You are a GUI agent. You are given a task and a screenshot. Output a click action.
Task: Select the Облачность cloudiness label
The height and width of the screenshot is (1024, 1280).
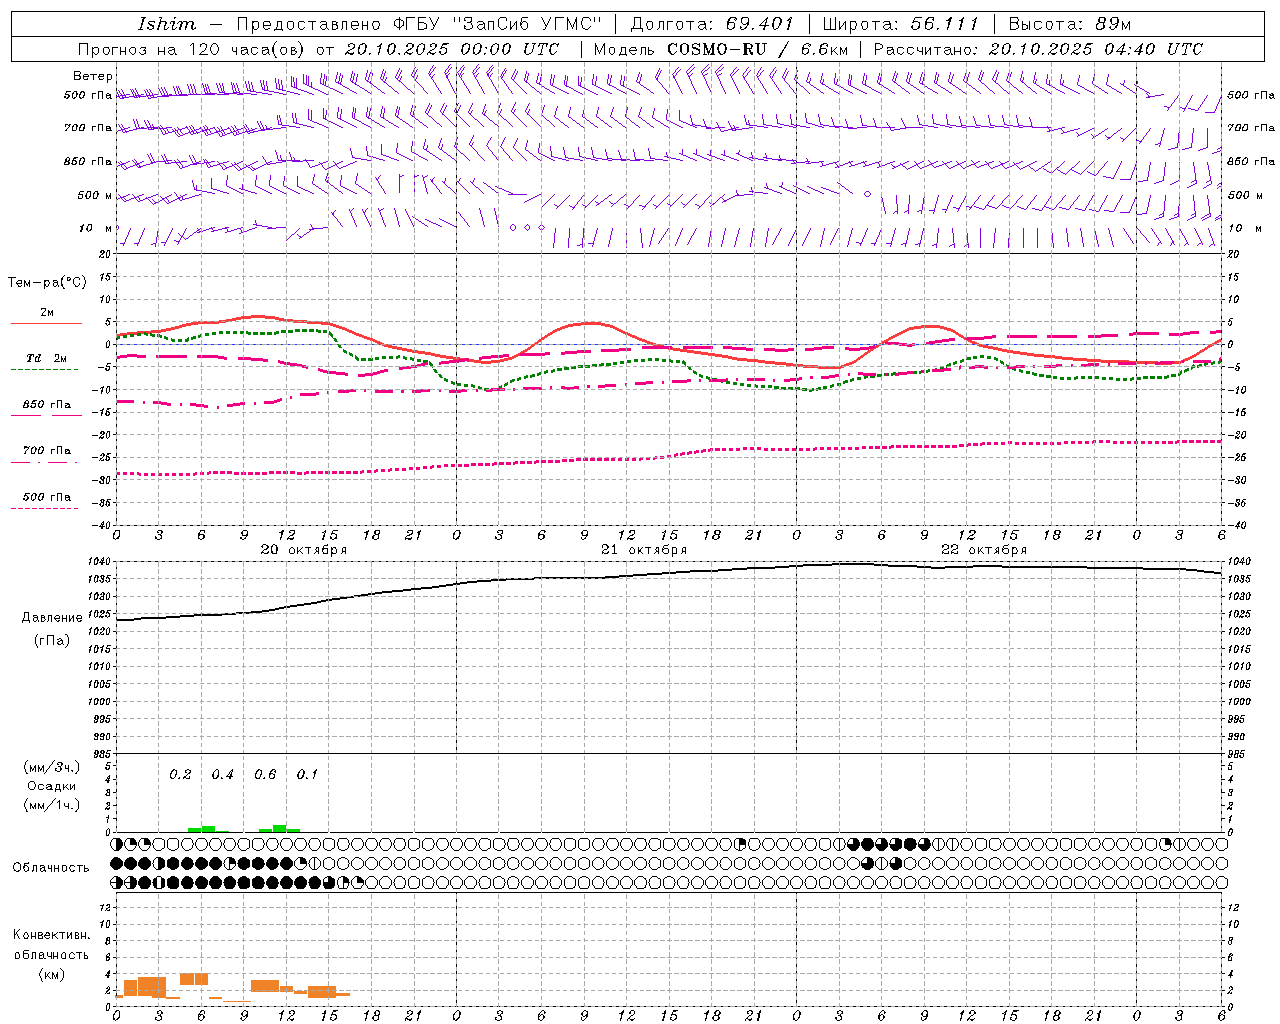(51, 868)
